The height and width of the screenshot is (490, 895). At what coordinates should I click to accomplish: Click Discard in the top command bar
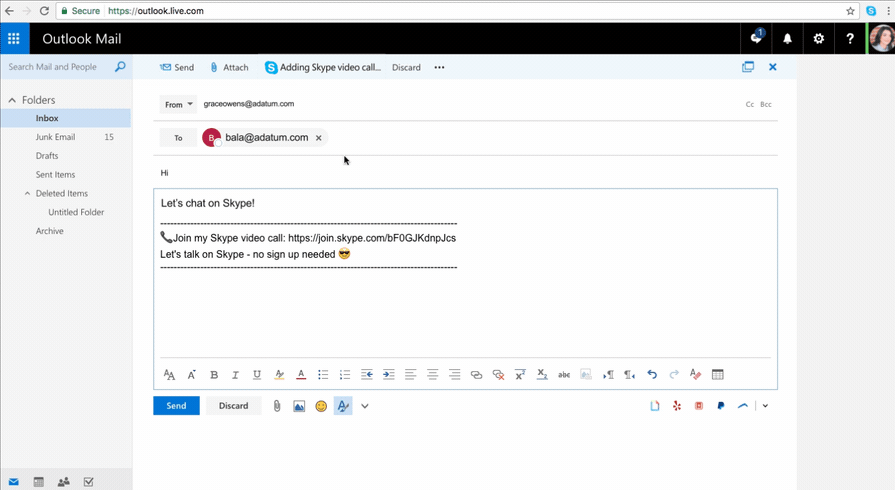tap(406, 67)
